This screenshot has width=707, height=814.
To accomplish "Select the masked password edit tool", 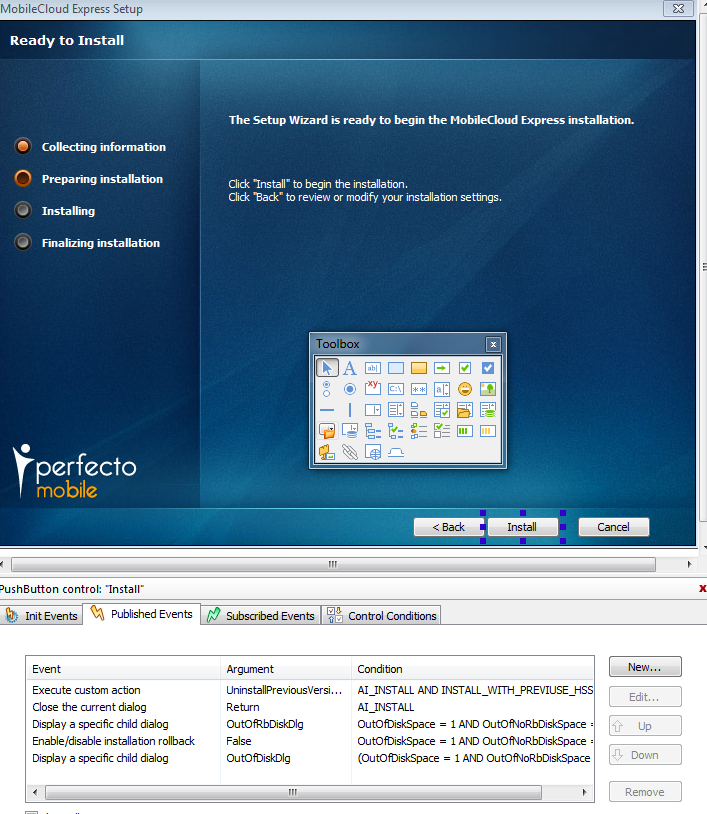I will pyautogui.click(x=419, y=389).
